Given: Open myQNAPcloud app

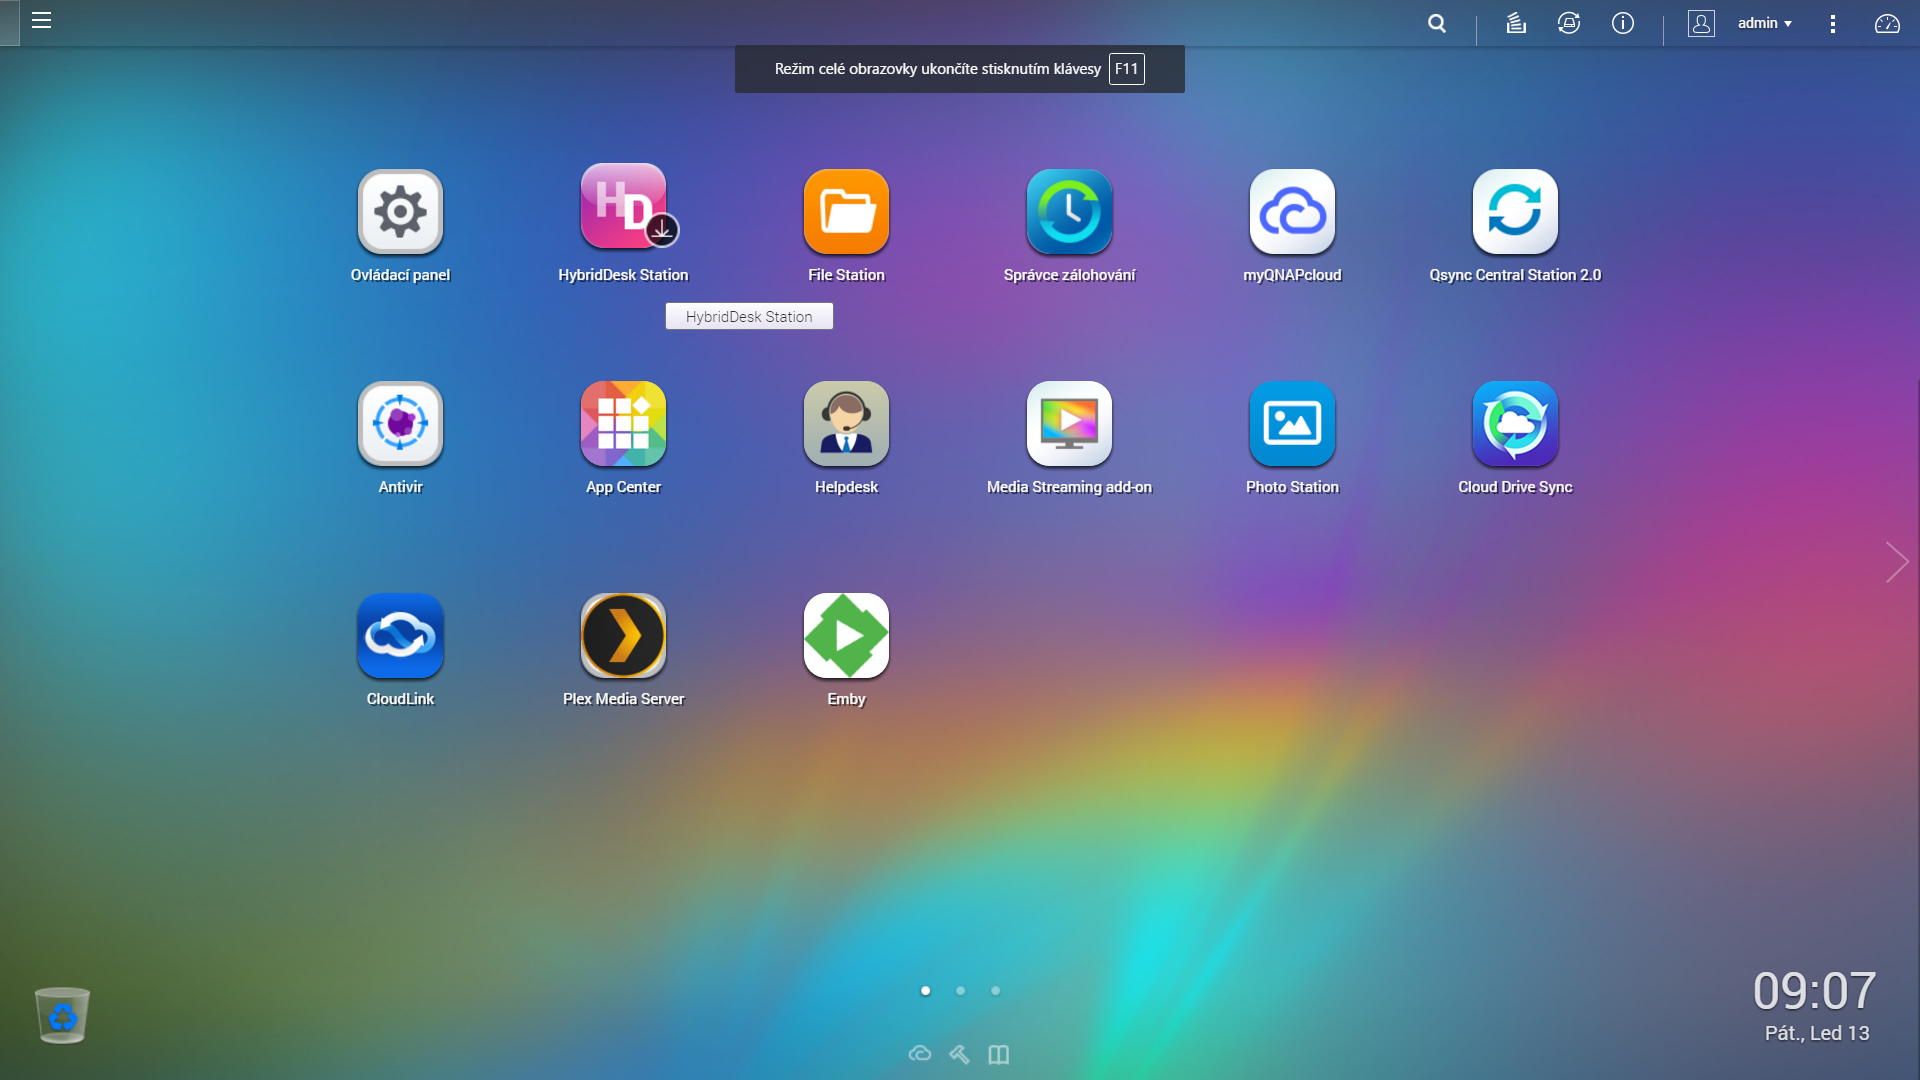Looking at the screenshot, I should point(1292,212).
